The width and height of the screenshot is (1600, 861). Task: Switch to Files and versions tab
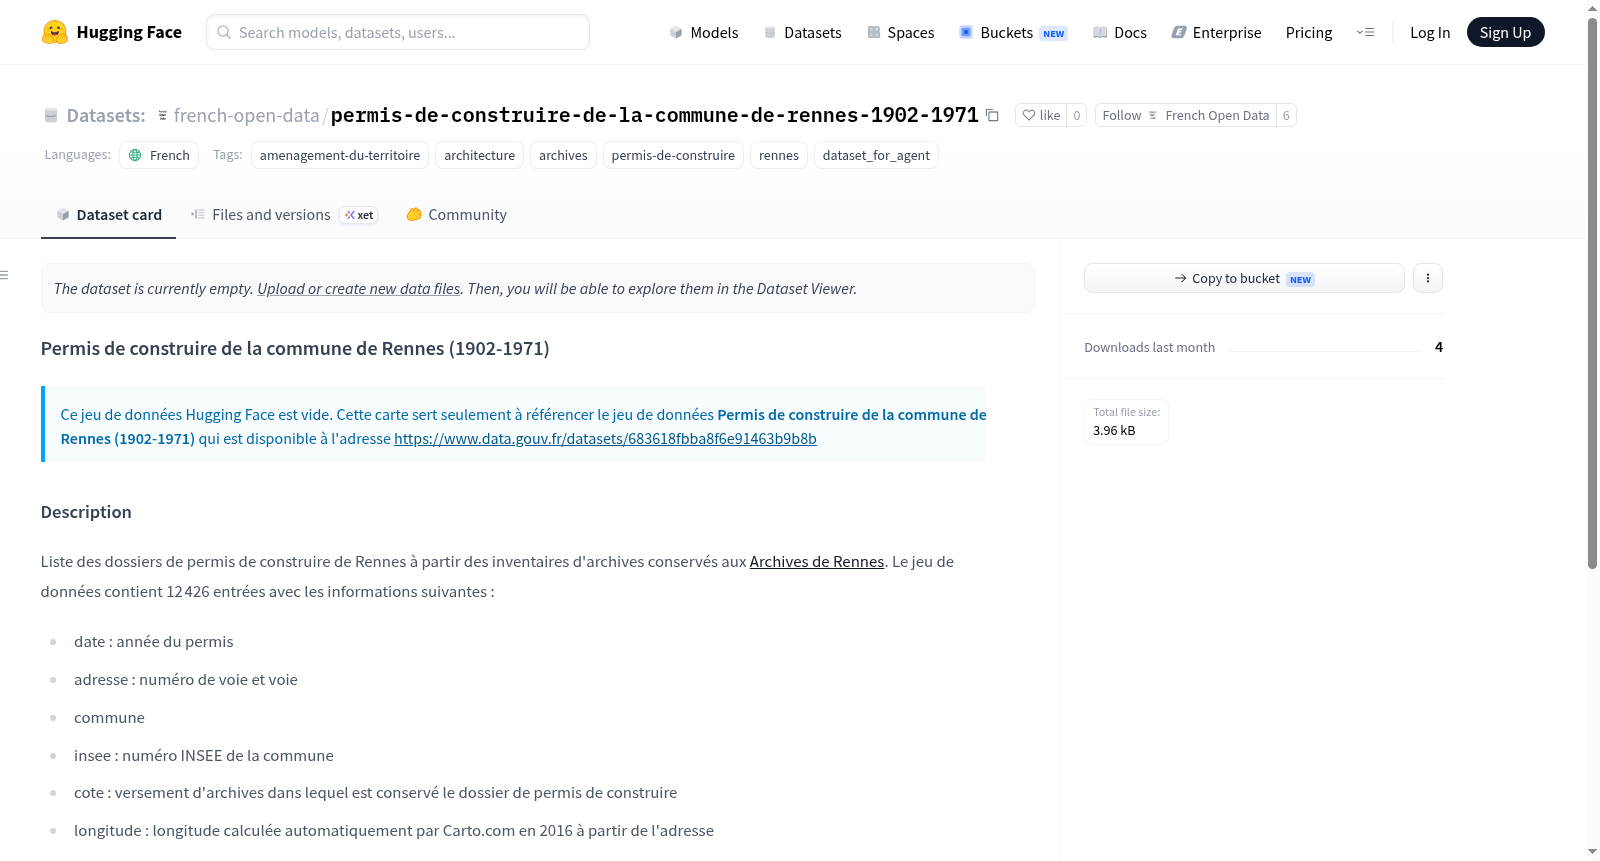tap(284, 214)
